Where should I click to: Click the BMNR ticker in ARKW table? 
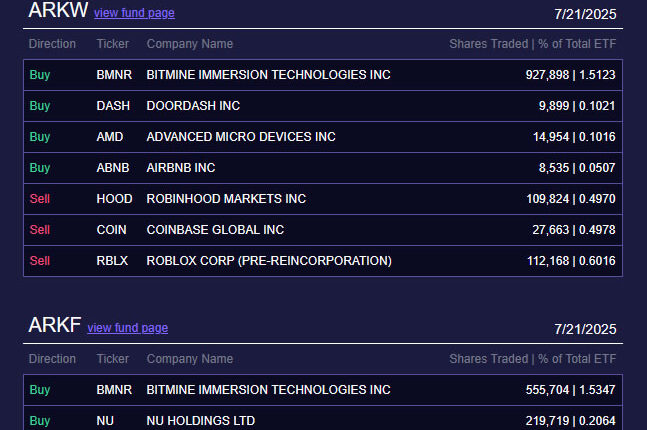(x=113, y=75)
